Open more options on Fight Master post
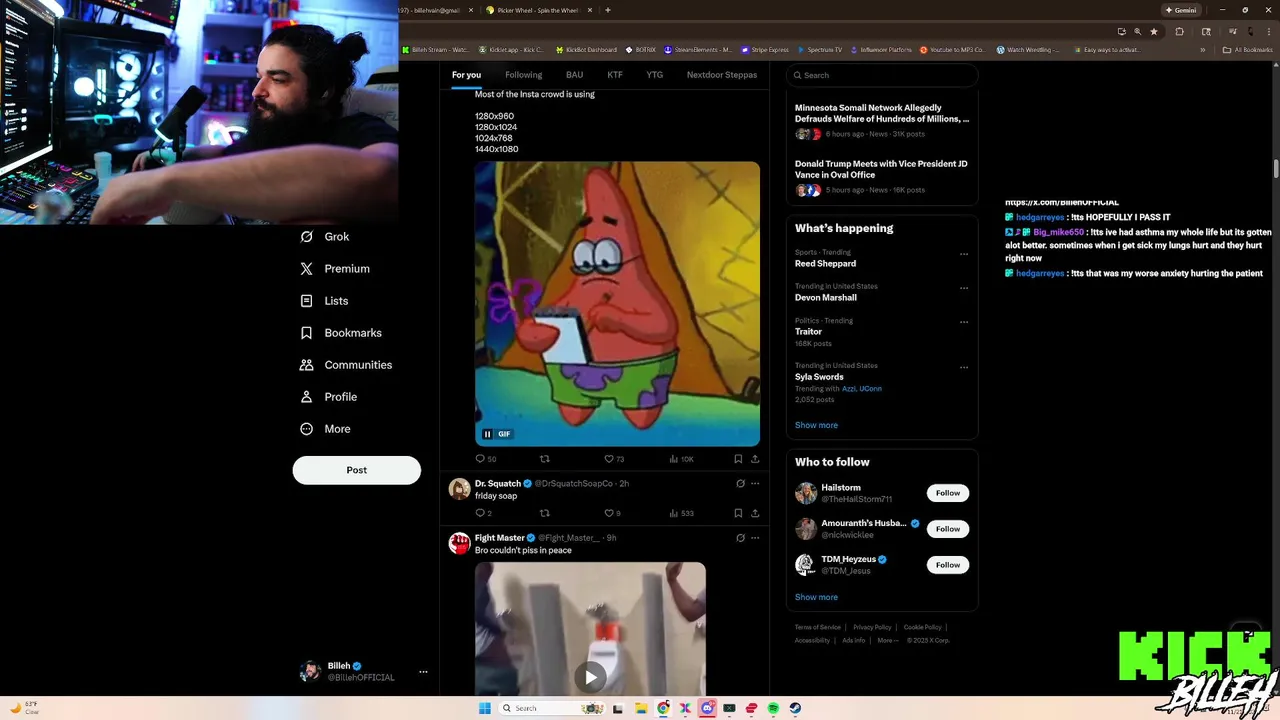1280x720 pixels. [x=755, y=538]
